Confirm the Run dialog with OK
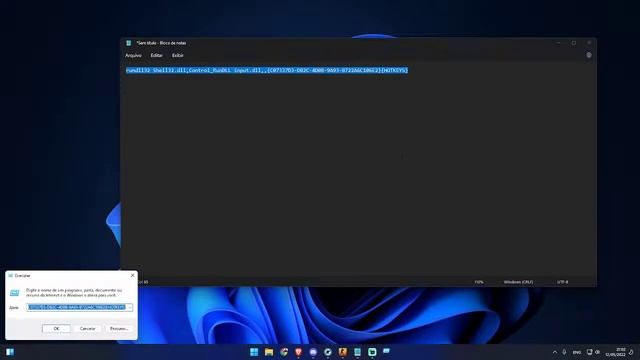 [x=56, y=329]
